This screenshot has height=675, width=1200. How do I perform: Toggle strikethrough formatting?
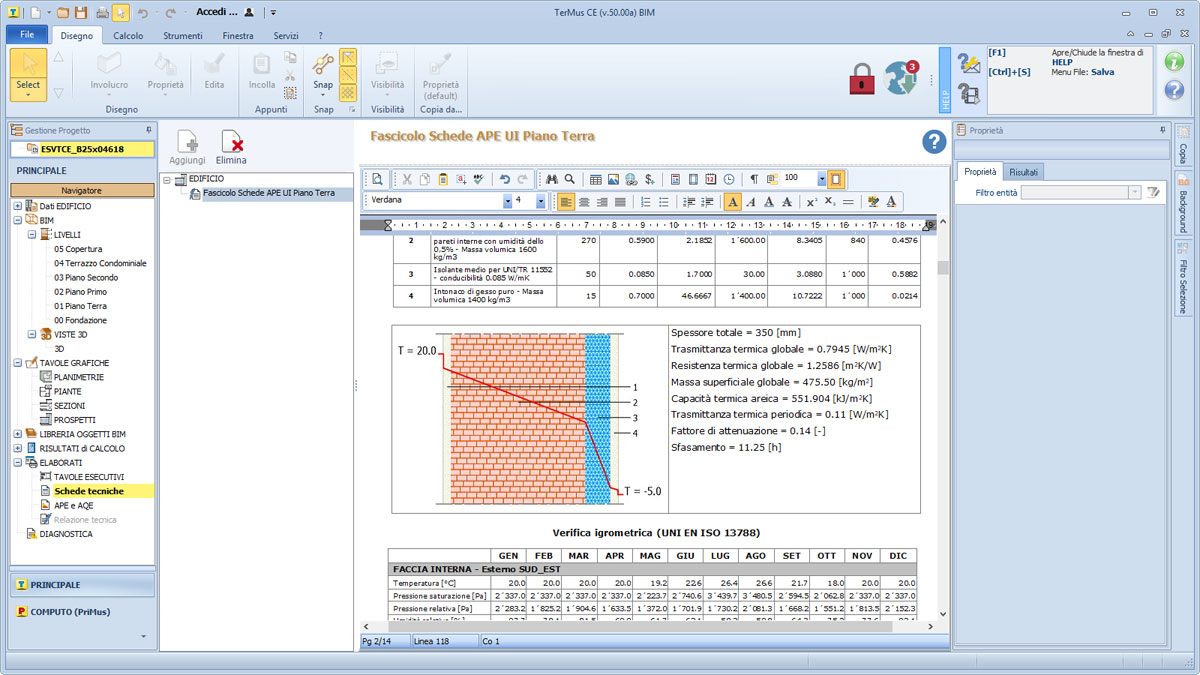pos(786,201)
